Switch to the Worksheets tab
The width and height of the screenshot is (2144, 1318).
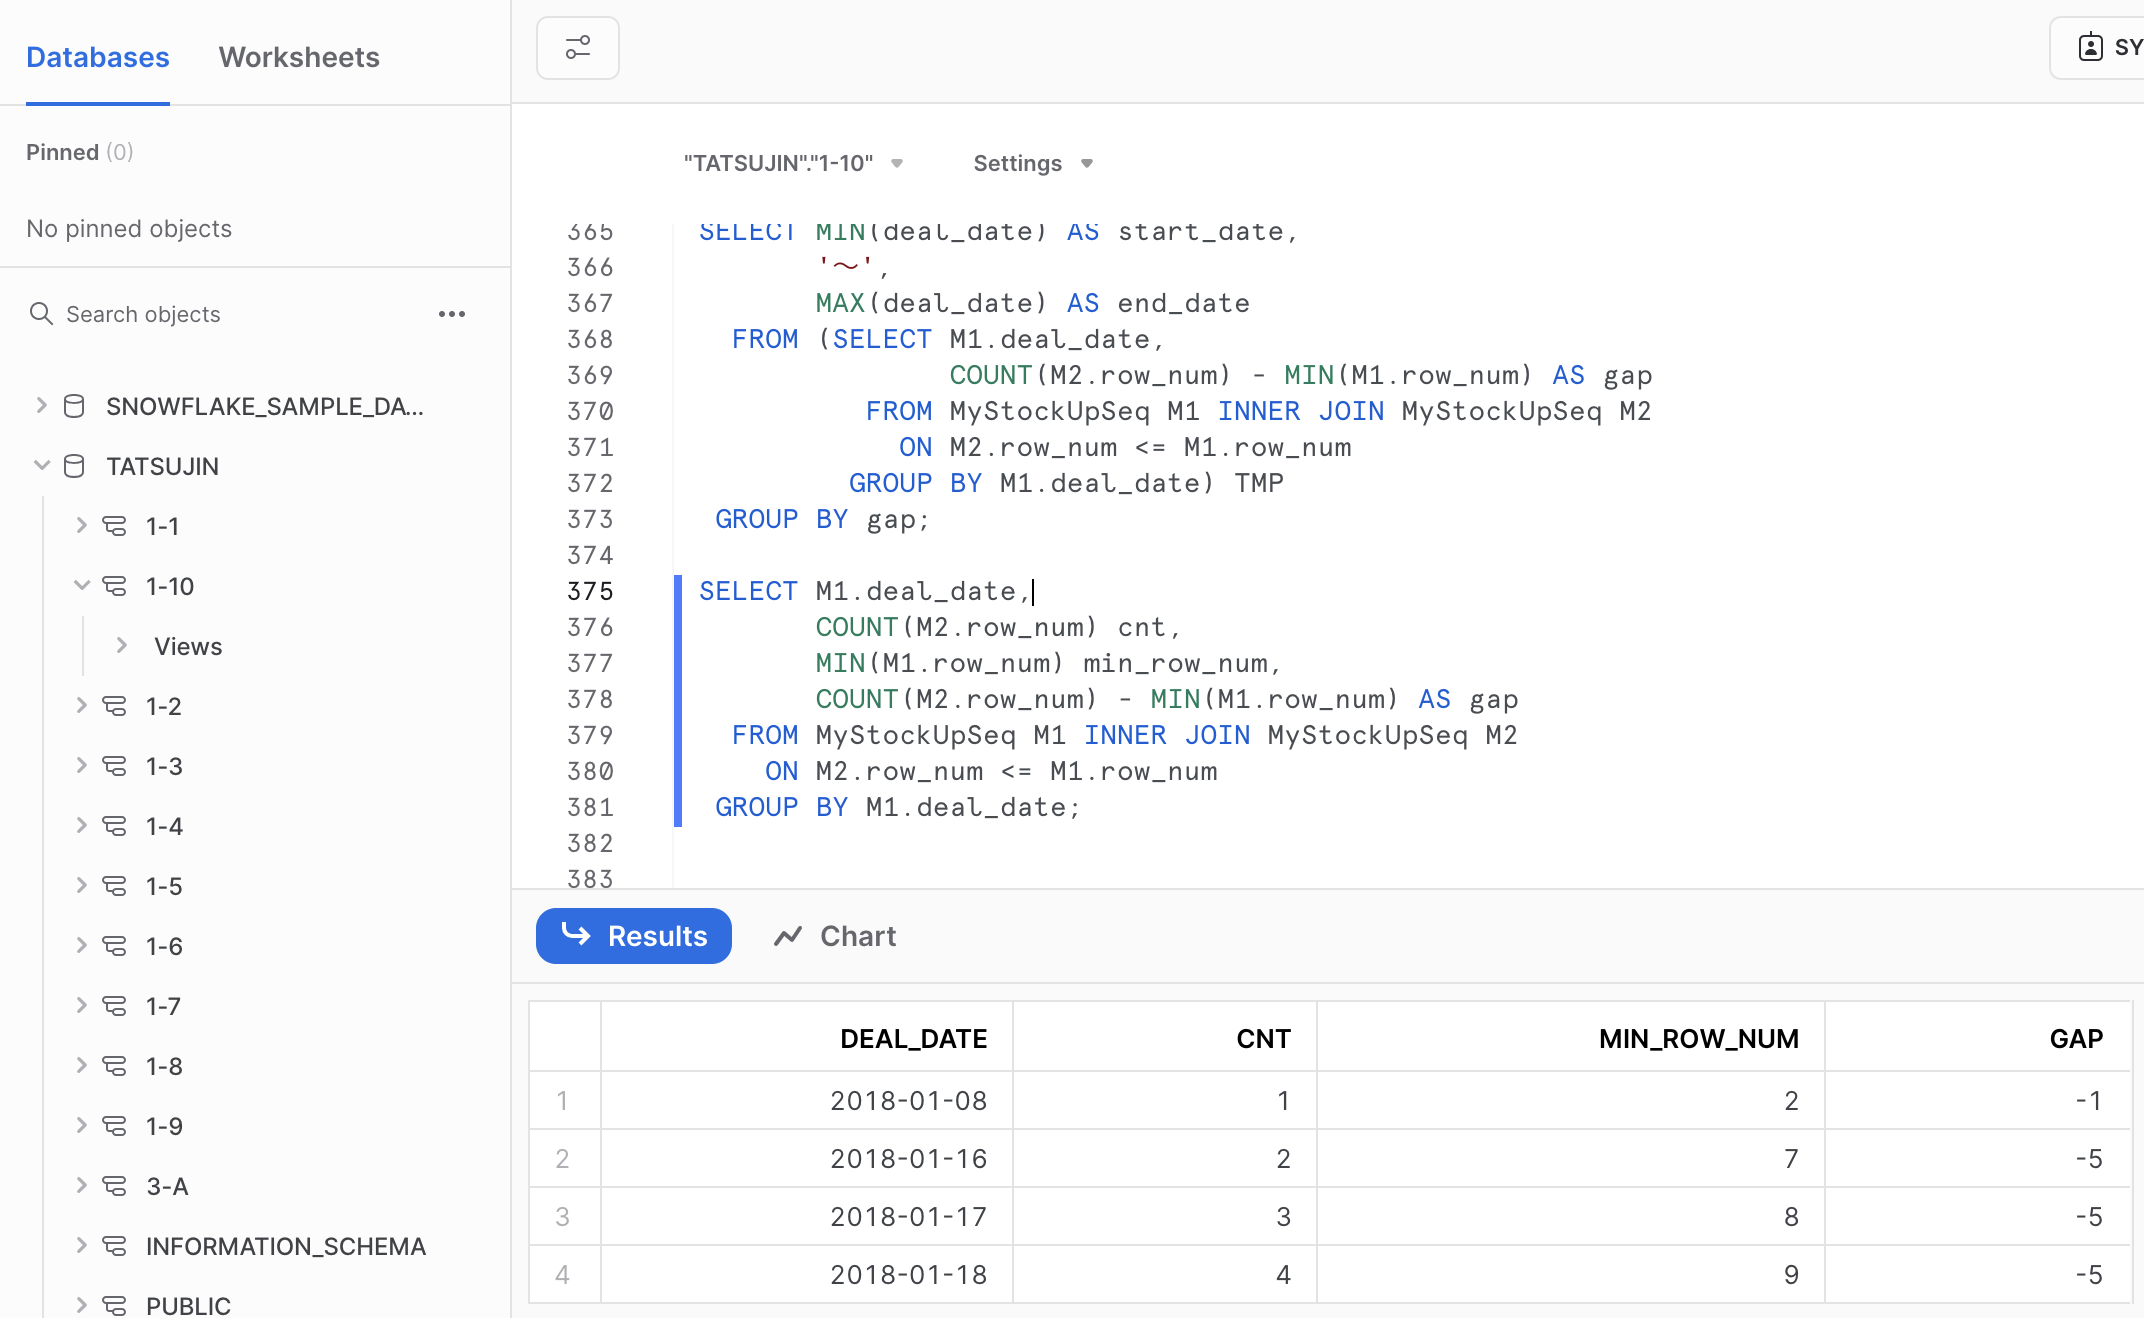298,57
